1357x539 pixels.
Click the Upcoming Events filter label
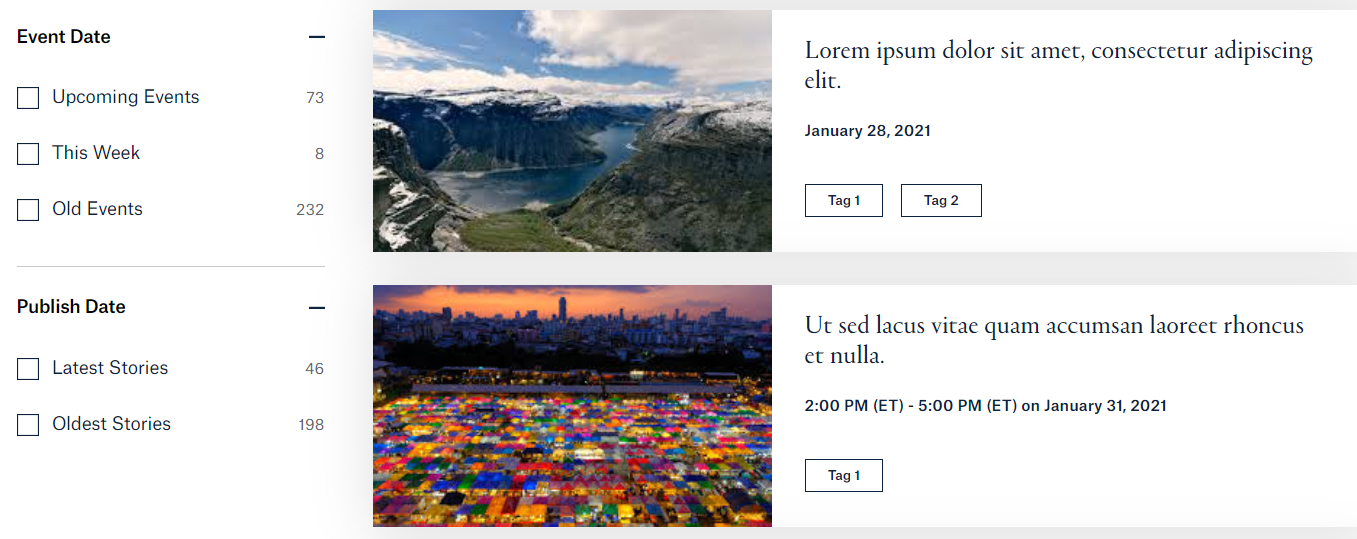click(x=126, y=97)
